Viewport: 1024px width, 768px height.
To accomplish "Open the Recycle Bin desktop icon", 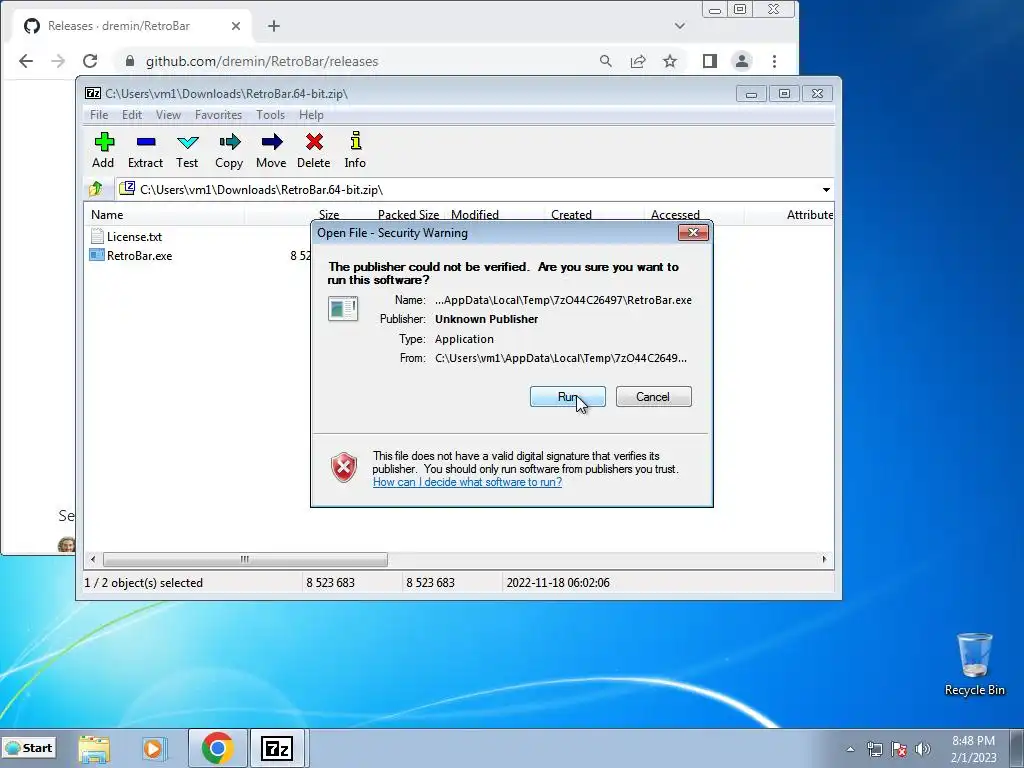I will 974,663.
